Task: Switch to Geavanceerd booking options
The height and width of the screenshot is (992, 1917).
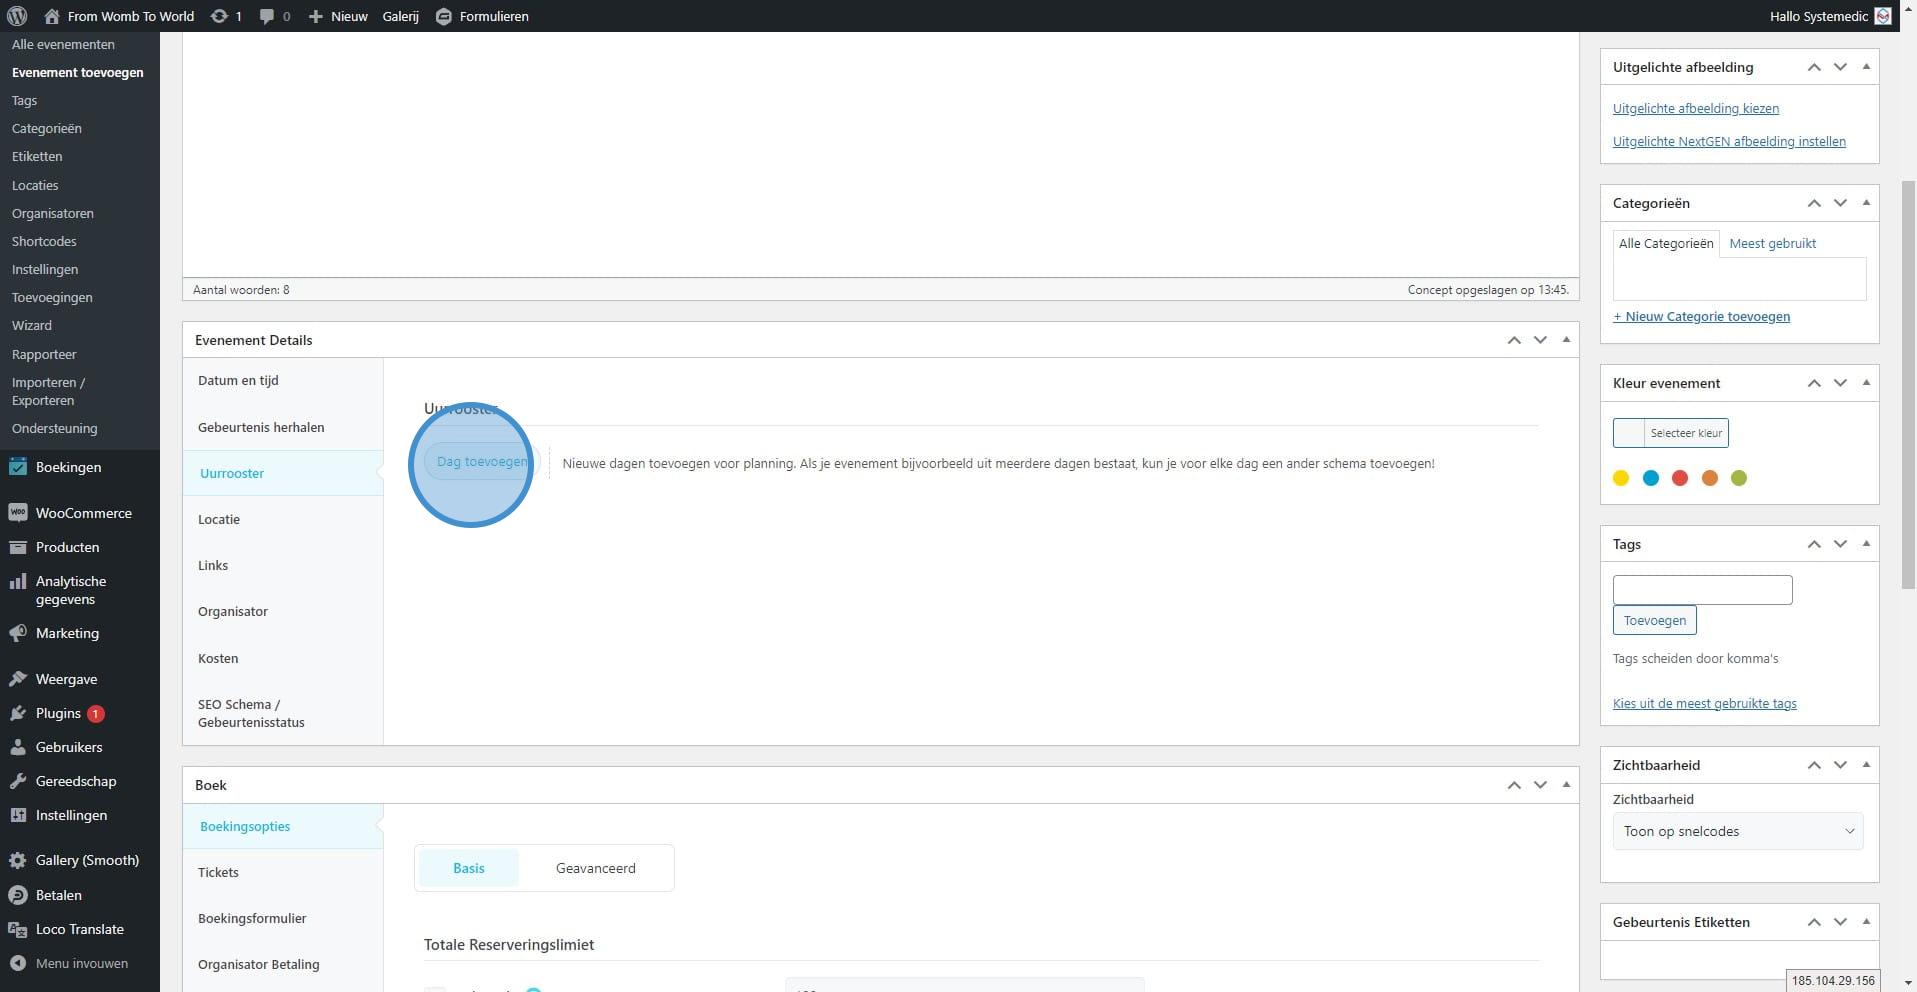Action: pyautogui.click(x=596, y=868)
